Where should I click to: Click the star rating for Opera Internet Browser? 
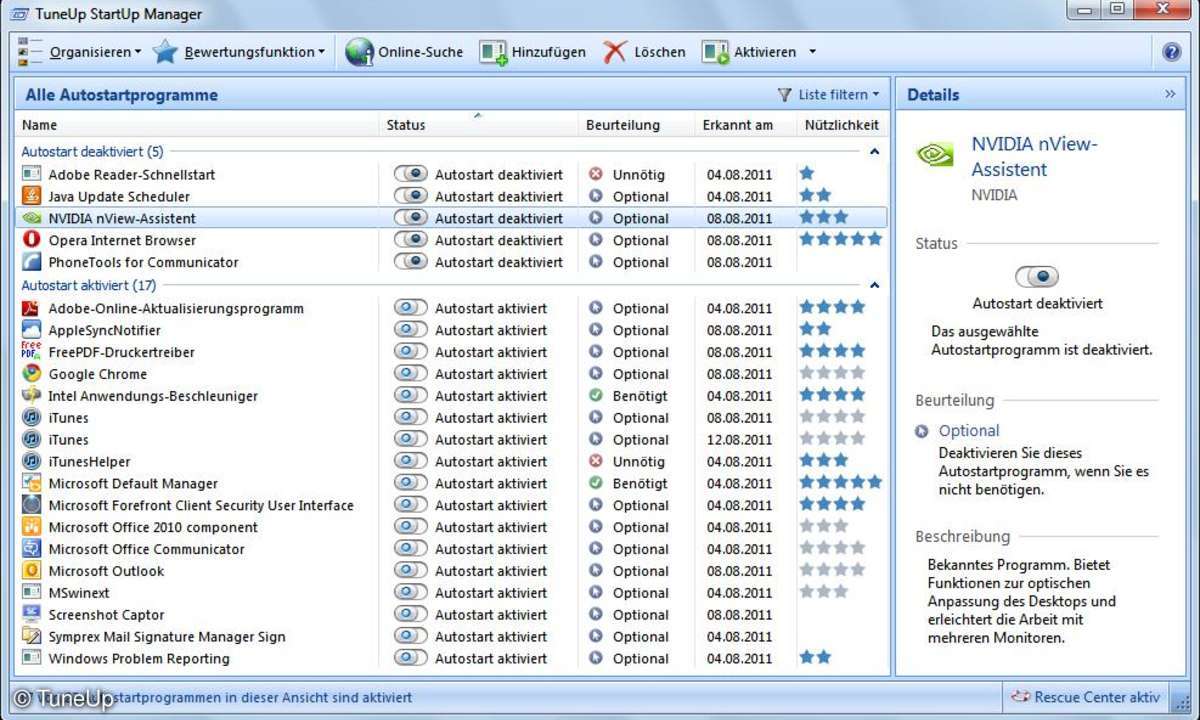841,239
